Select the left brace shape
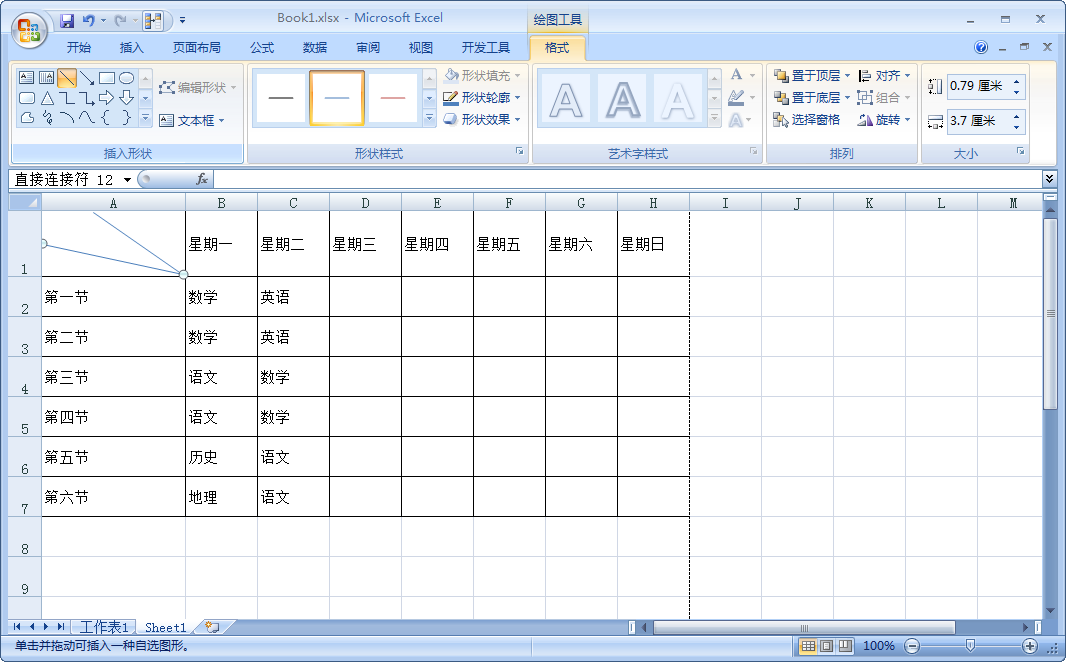1066x662 pixels. coord(106,118)
